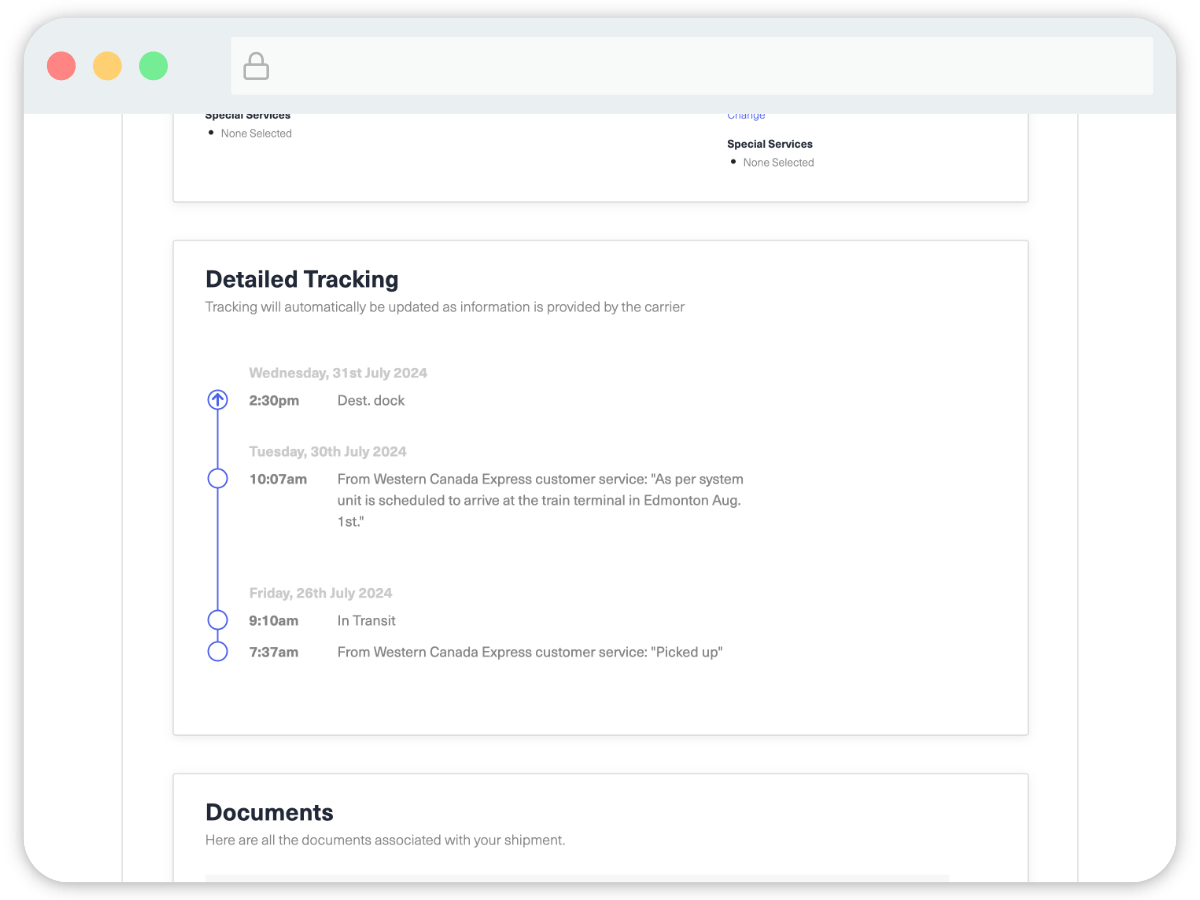Click the Tuesday, 30th July 2024 date label

pyautogui.click(x=328, y=452)
